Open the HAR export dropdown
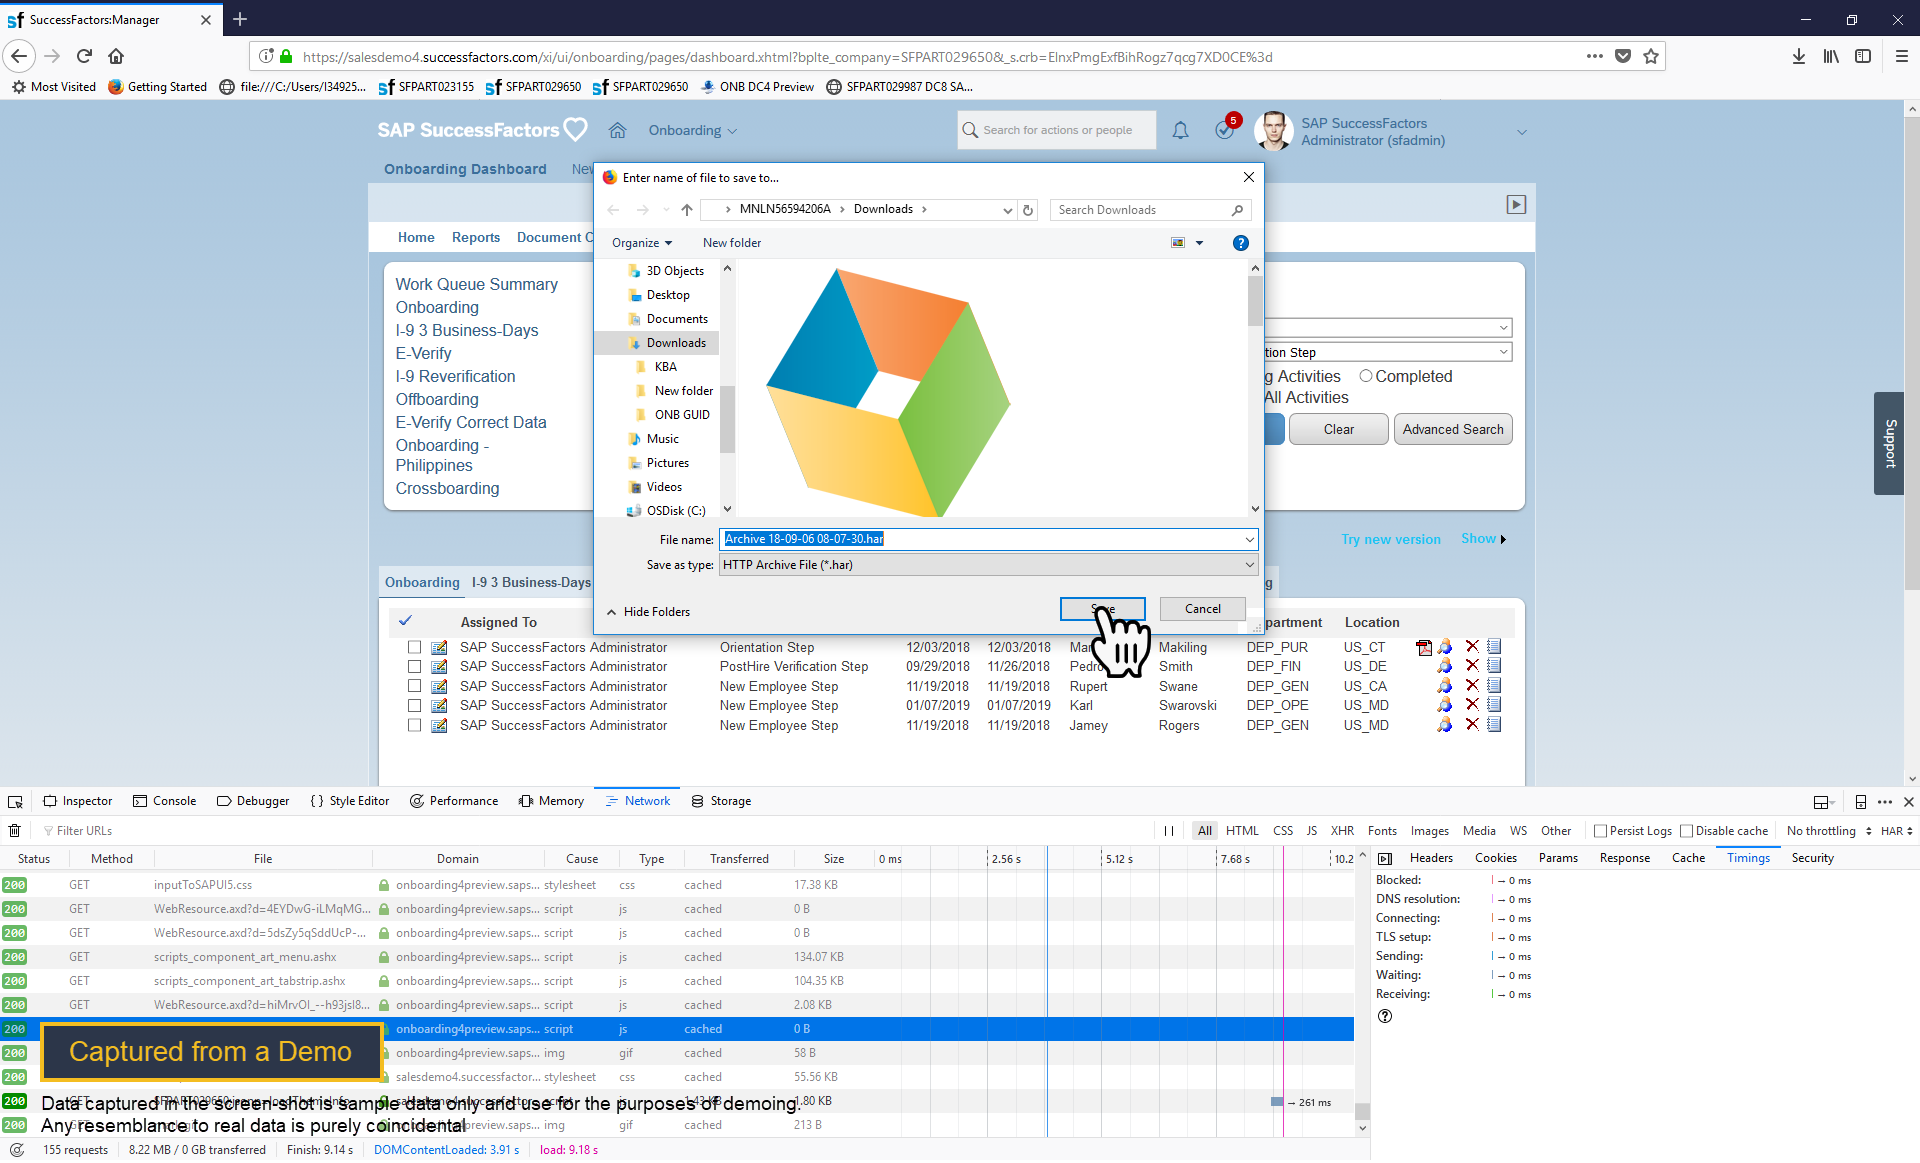The image size is (1920, 1163). tap(1897, 831)
